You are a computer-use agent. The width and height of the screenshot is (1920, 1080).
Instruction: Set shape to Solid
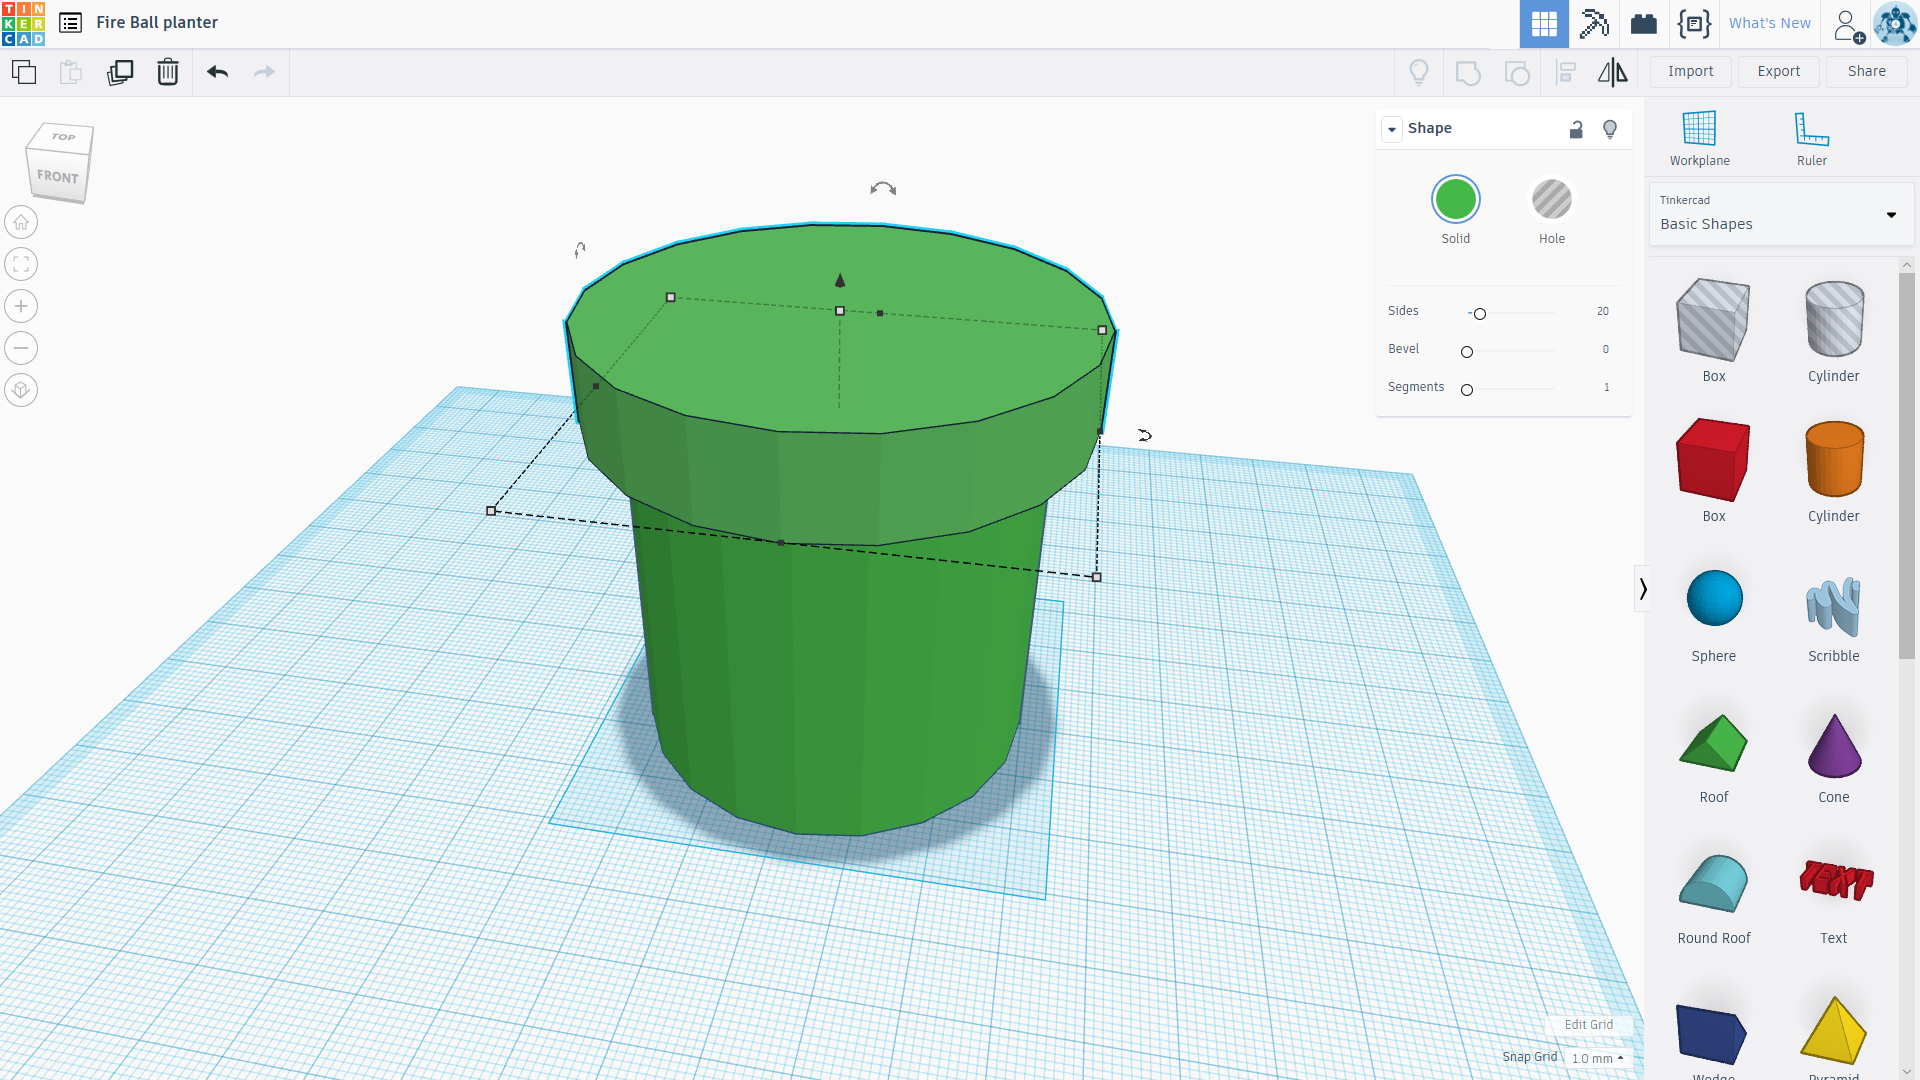pos(1456,200)
